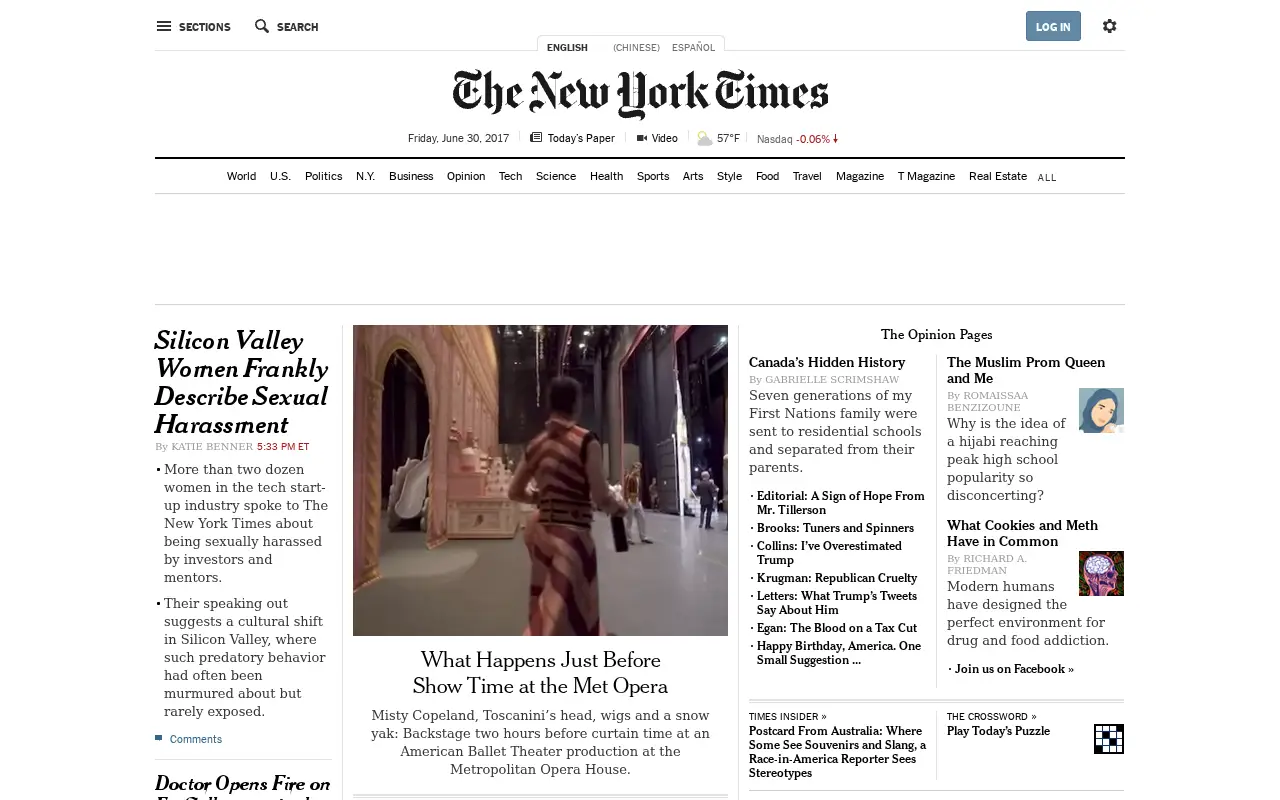
Task: Click the 57°F temperature text
Action: tap(728, 138)
